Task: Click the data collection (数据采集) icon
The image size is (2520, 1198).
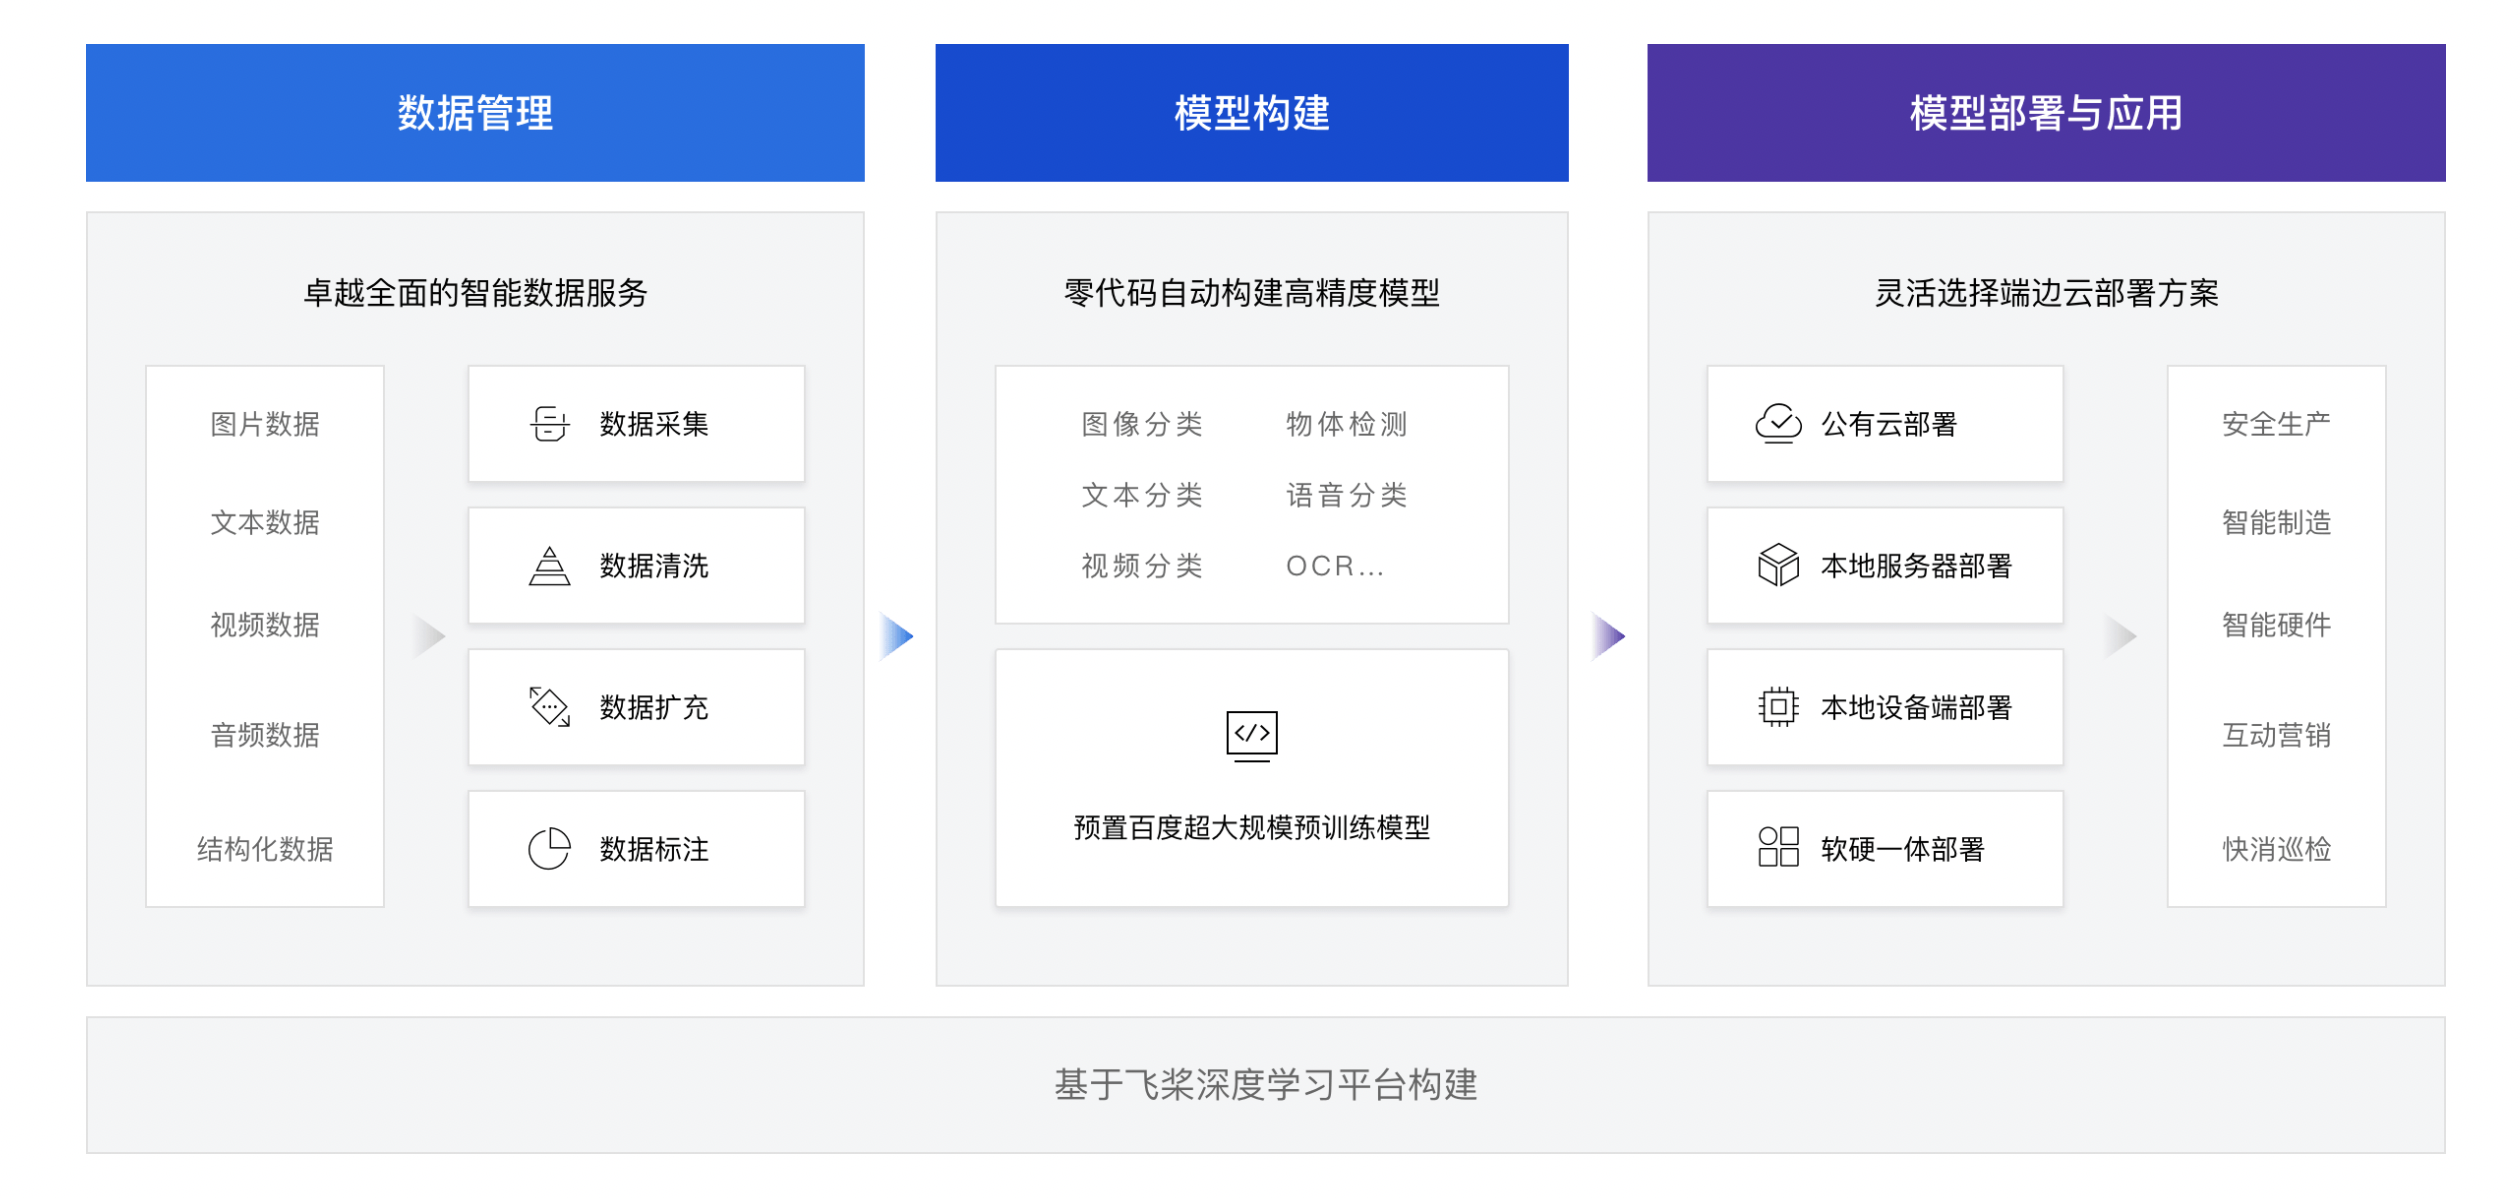Action: [x=549, y=424]
